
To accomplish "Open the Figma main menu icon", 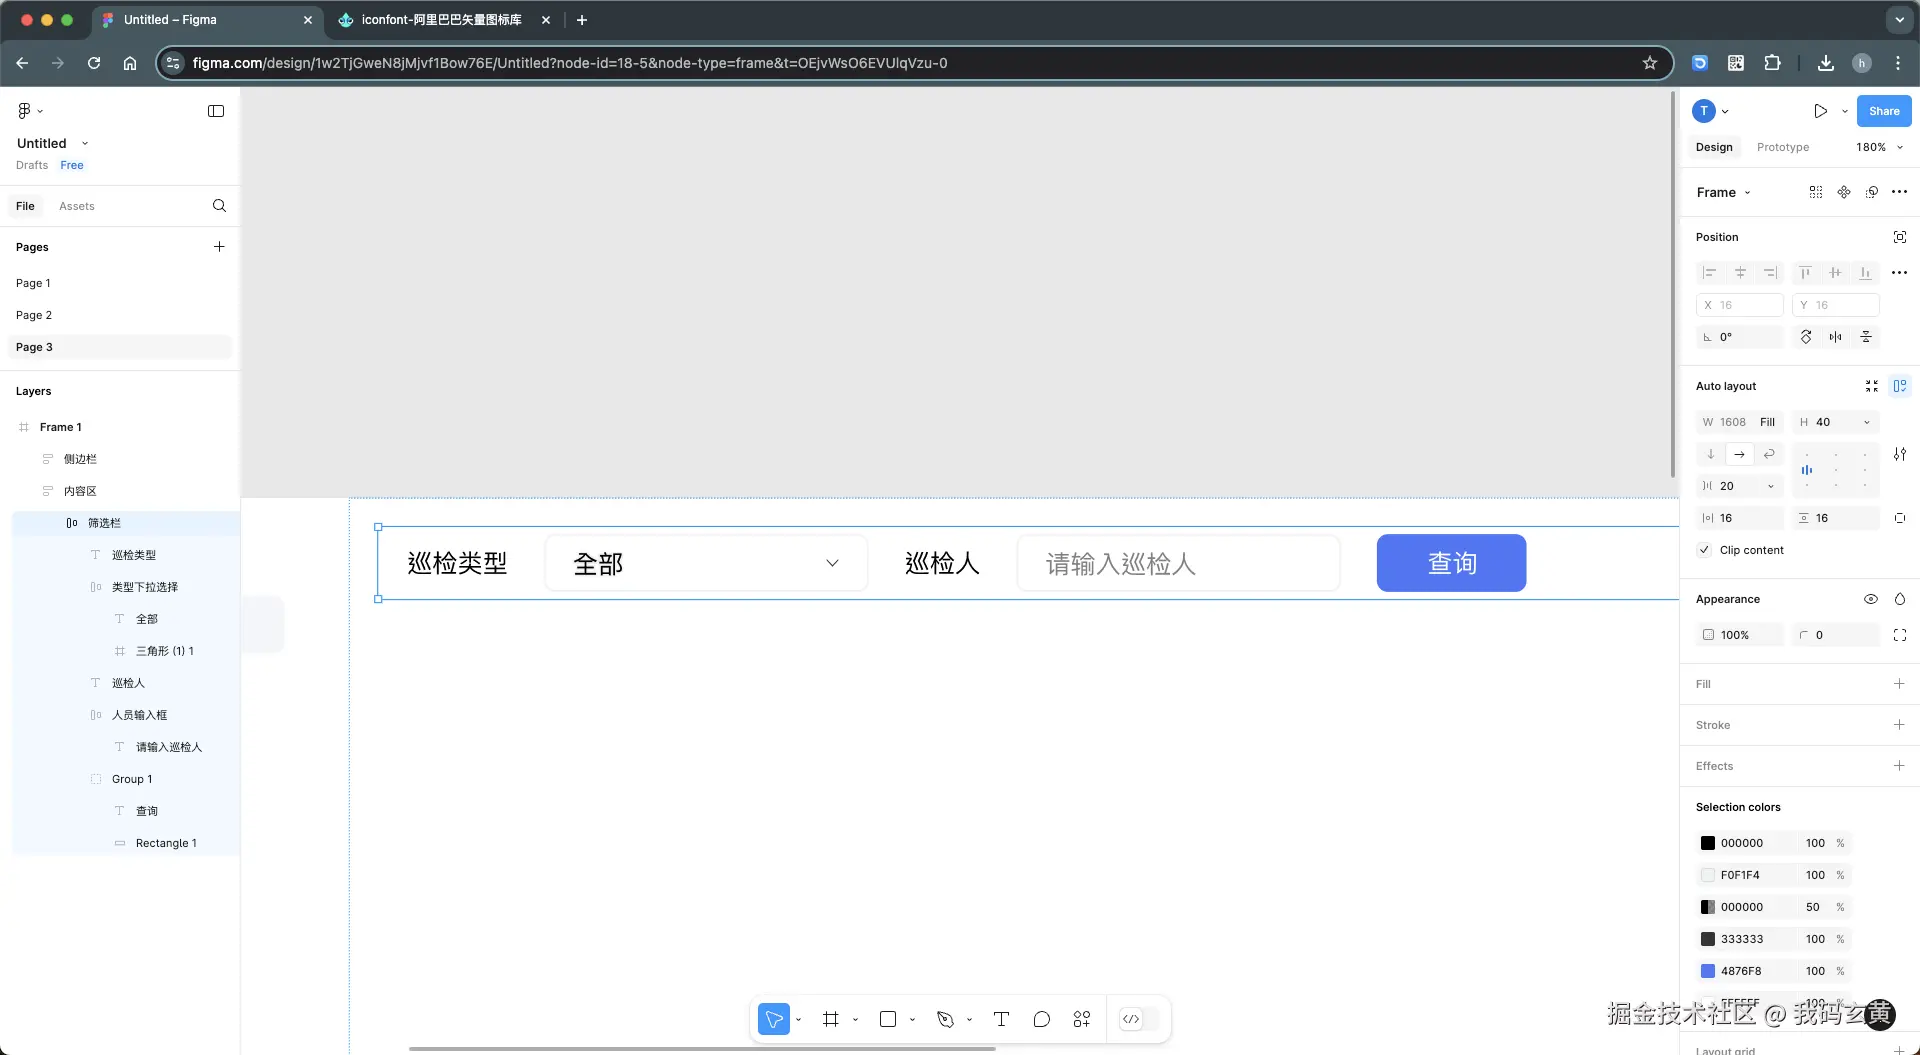I will point(25,111).
